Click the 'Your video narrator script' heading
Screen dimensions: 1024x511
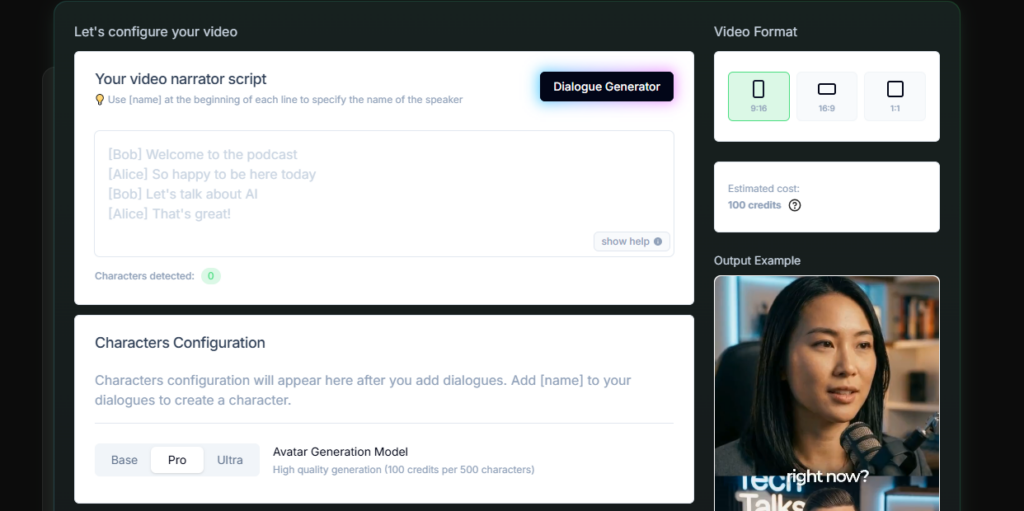coord(181,79)
